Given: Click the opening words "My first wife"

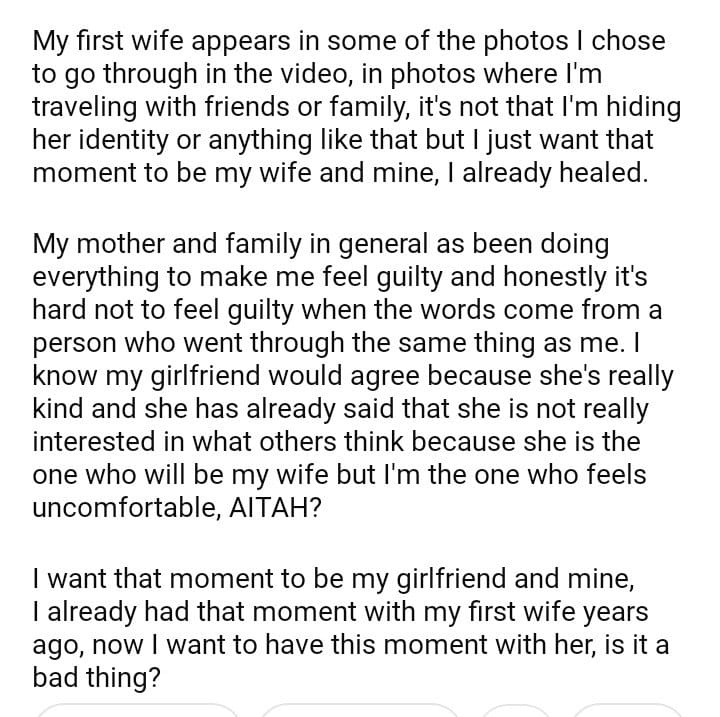Looking at the screenshot, I should click(101, 42).
